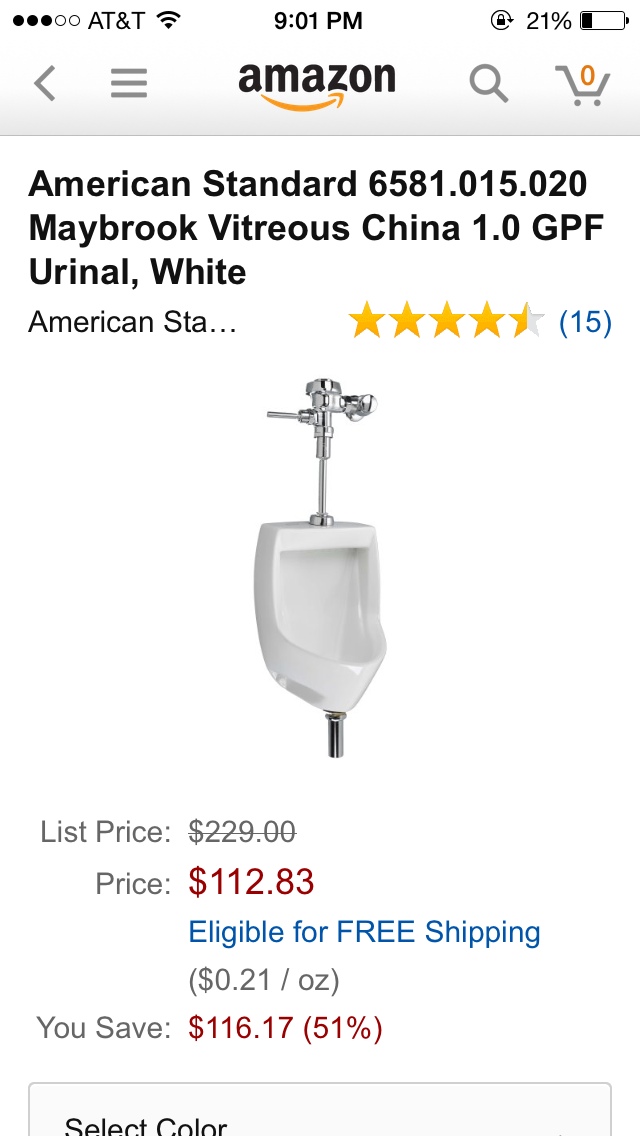Tap the $229.00 list price
640x1136 pixels.
pyautogui.click(x=242, y=832)
